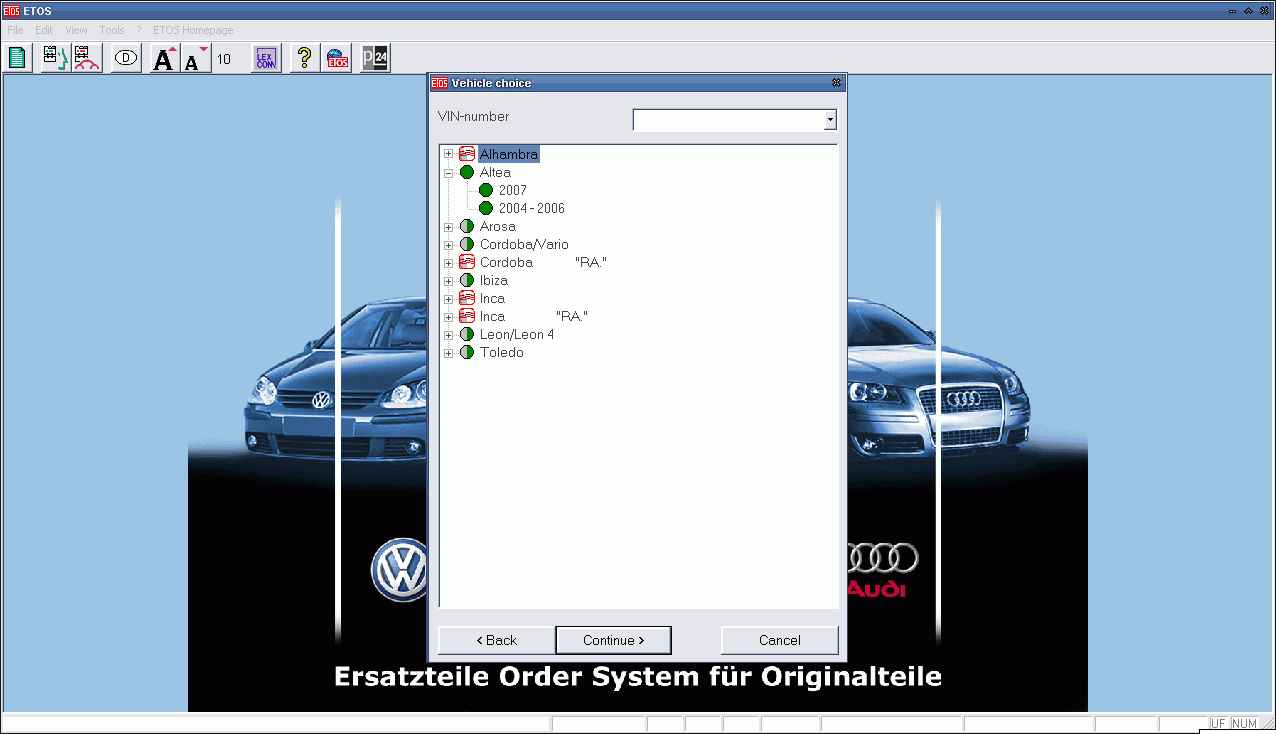Select the Alhambra label in the tree

point(509,154)
